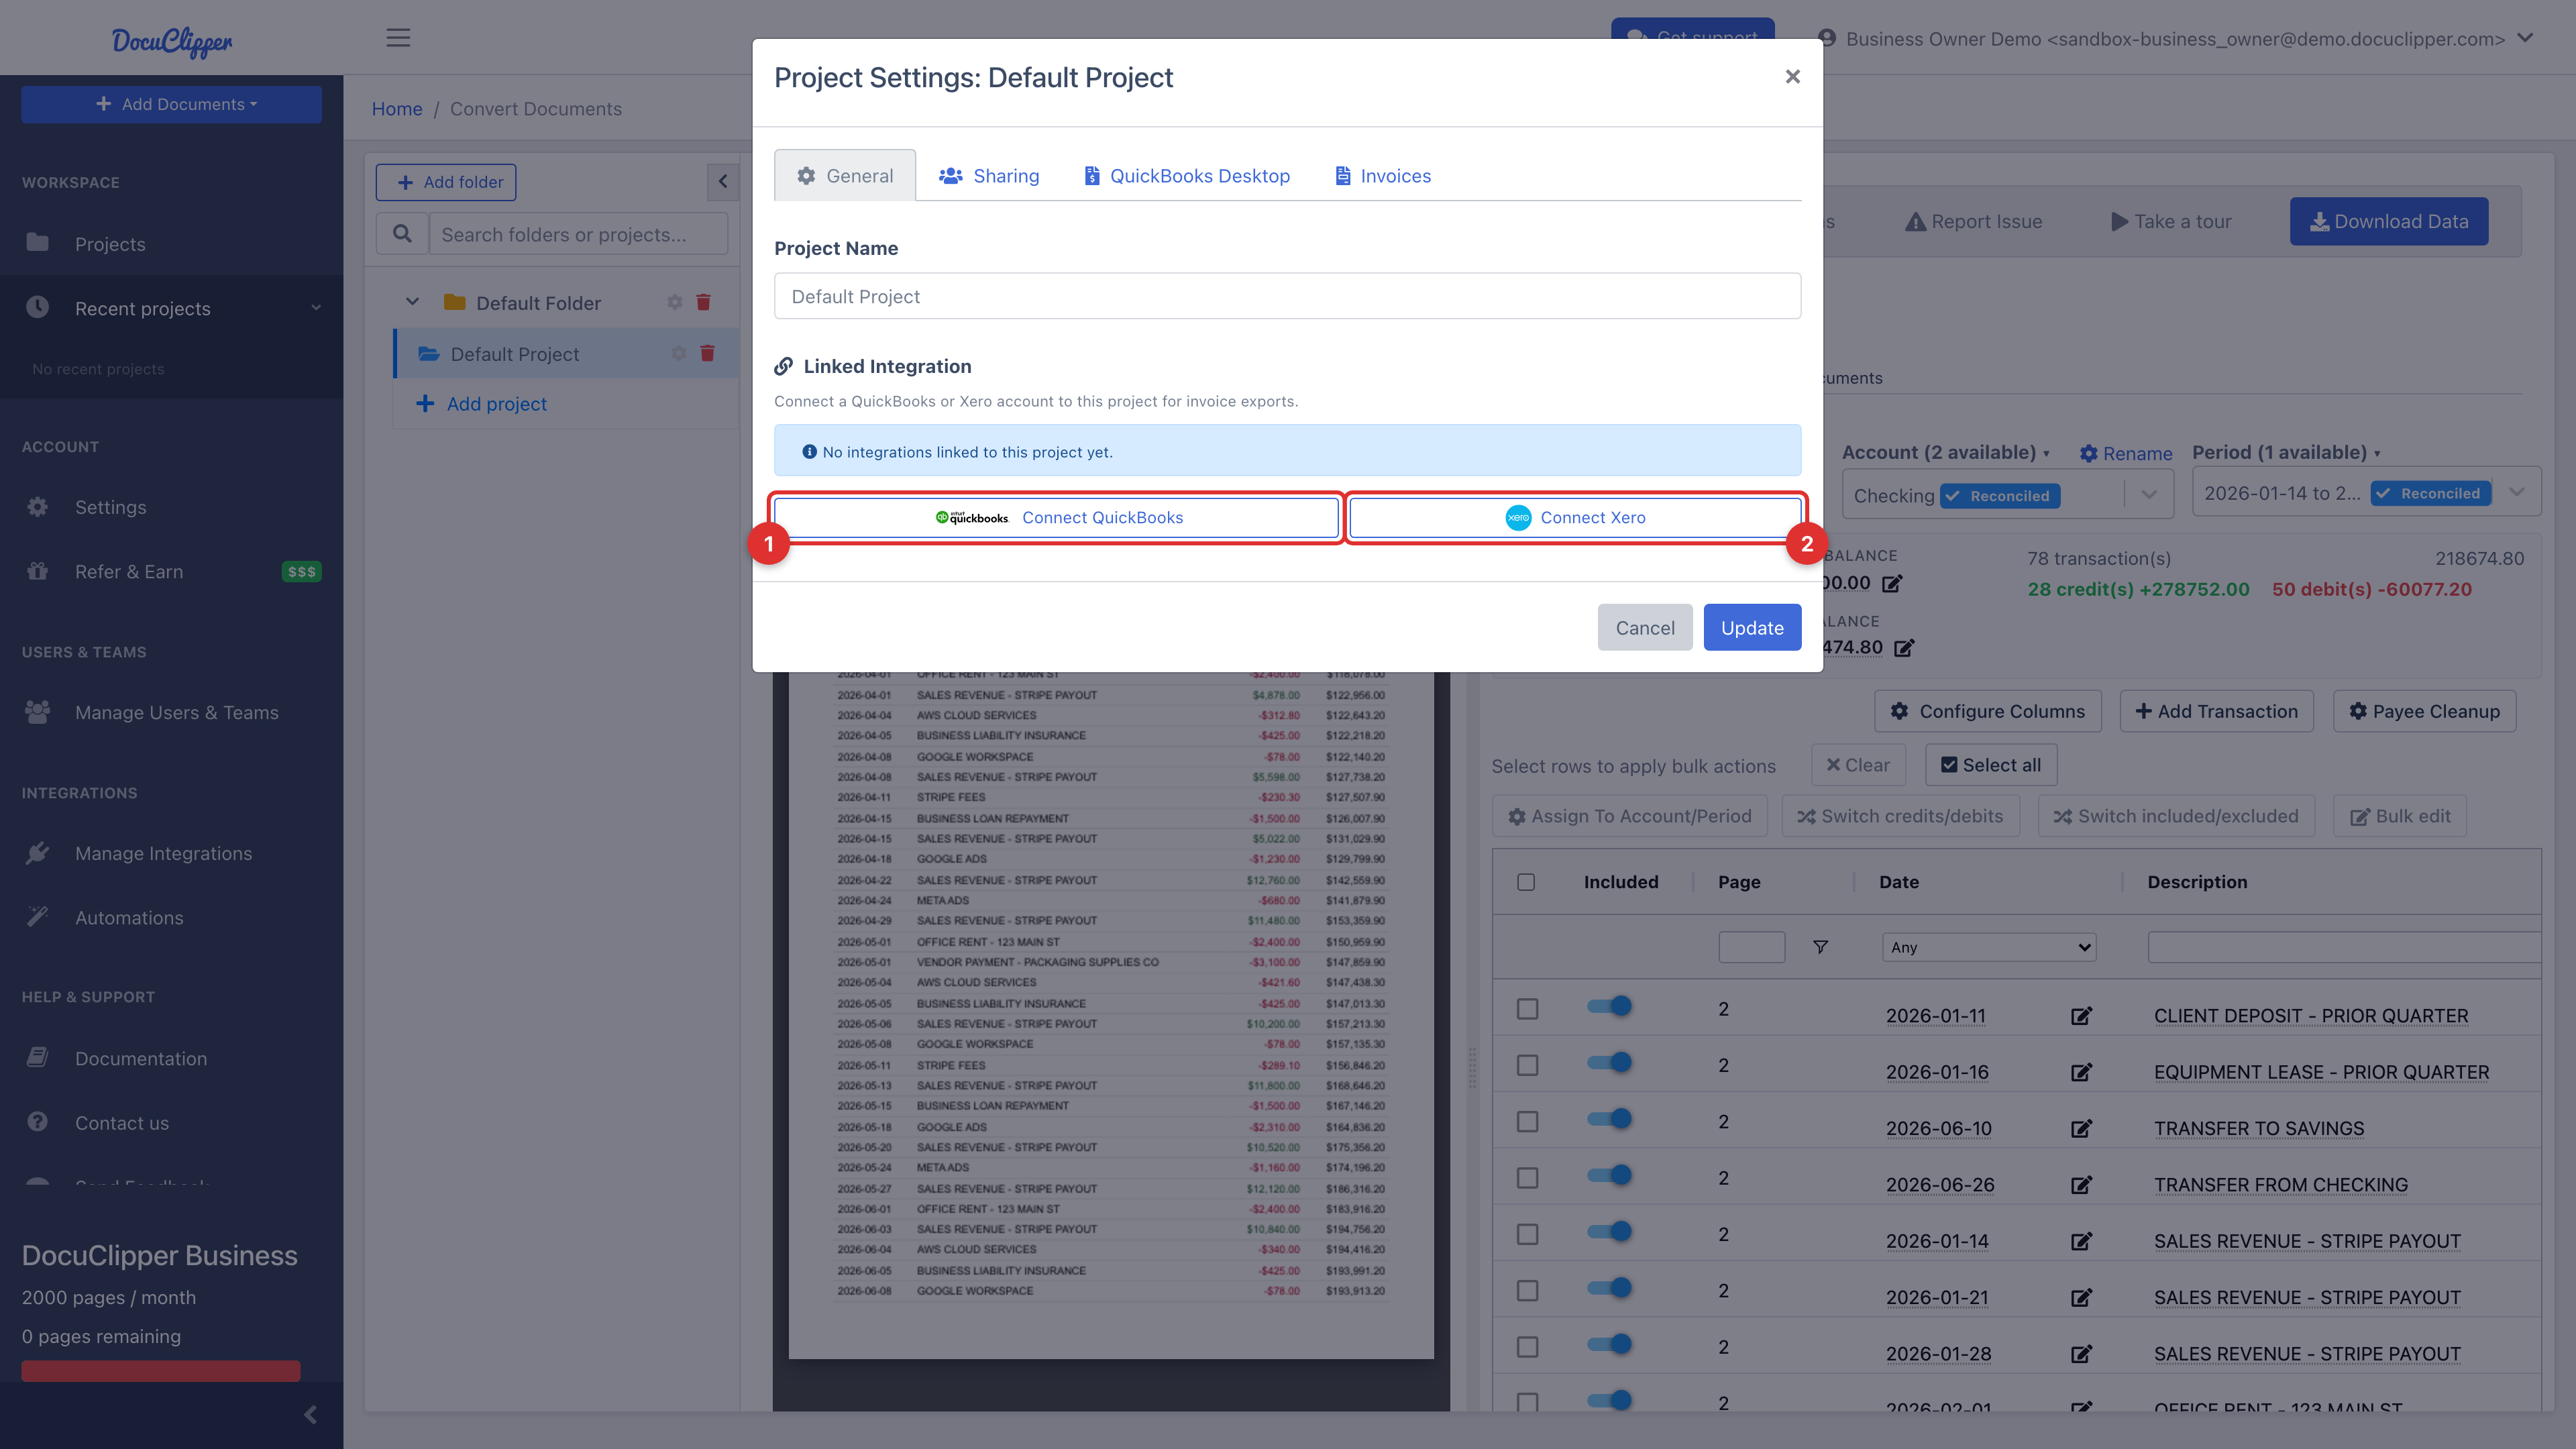Check the CLIENT DEPOSIT - PRIOR QUARTER row

(x=1527, y=1009)
